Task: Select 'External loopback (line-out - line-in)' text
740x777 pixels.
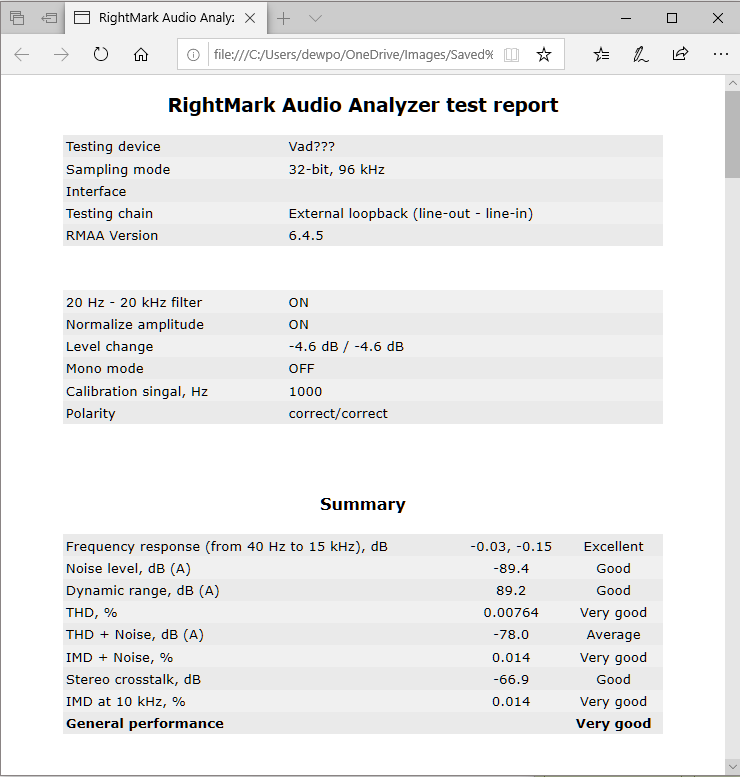Action: tap(411, 214)
